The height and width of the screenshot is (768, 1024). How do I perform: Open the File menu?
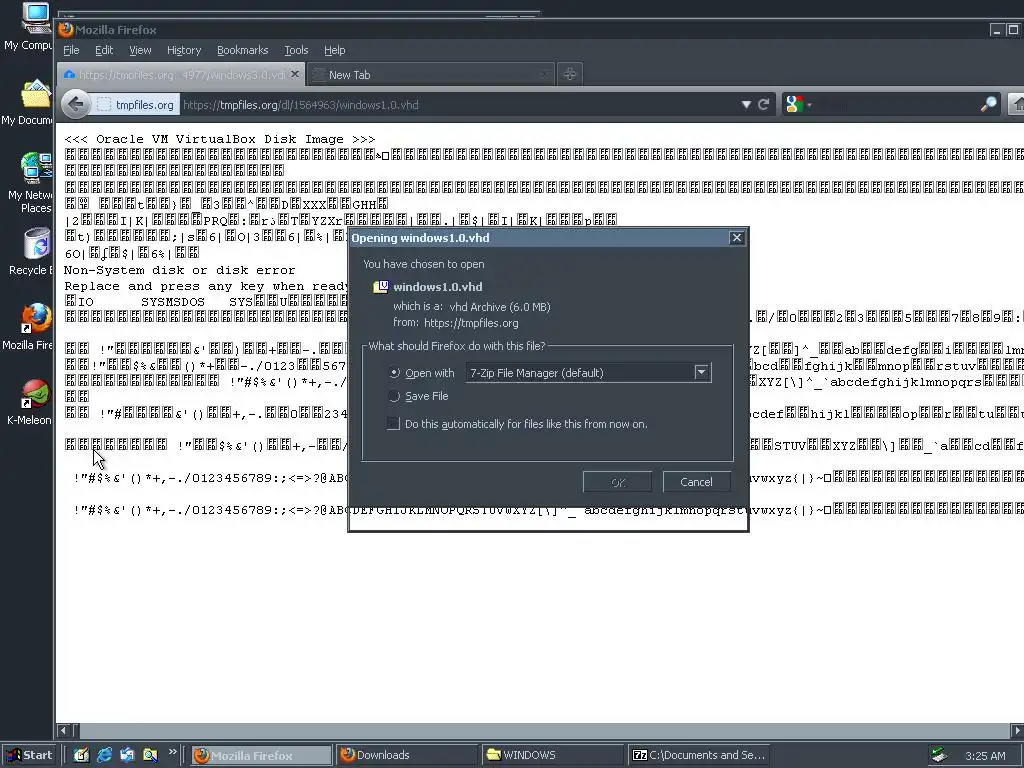[x=71, y=50]
